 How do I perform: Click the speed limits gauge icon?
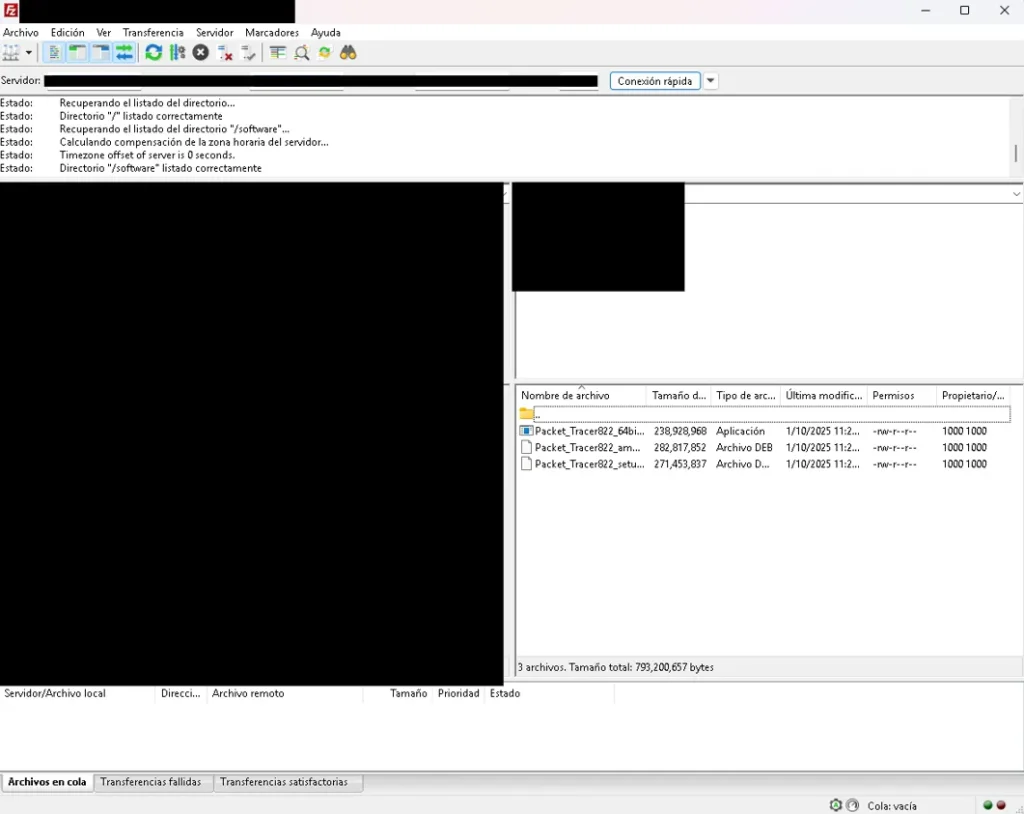point(852,805)
